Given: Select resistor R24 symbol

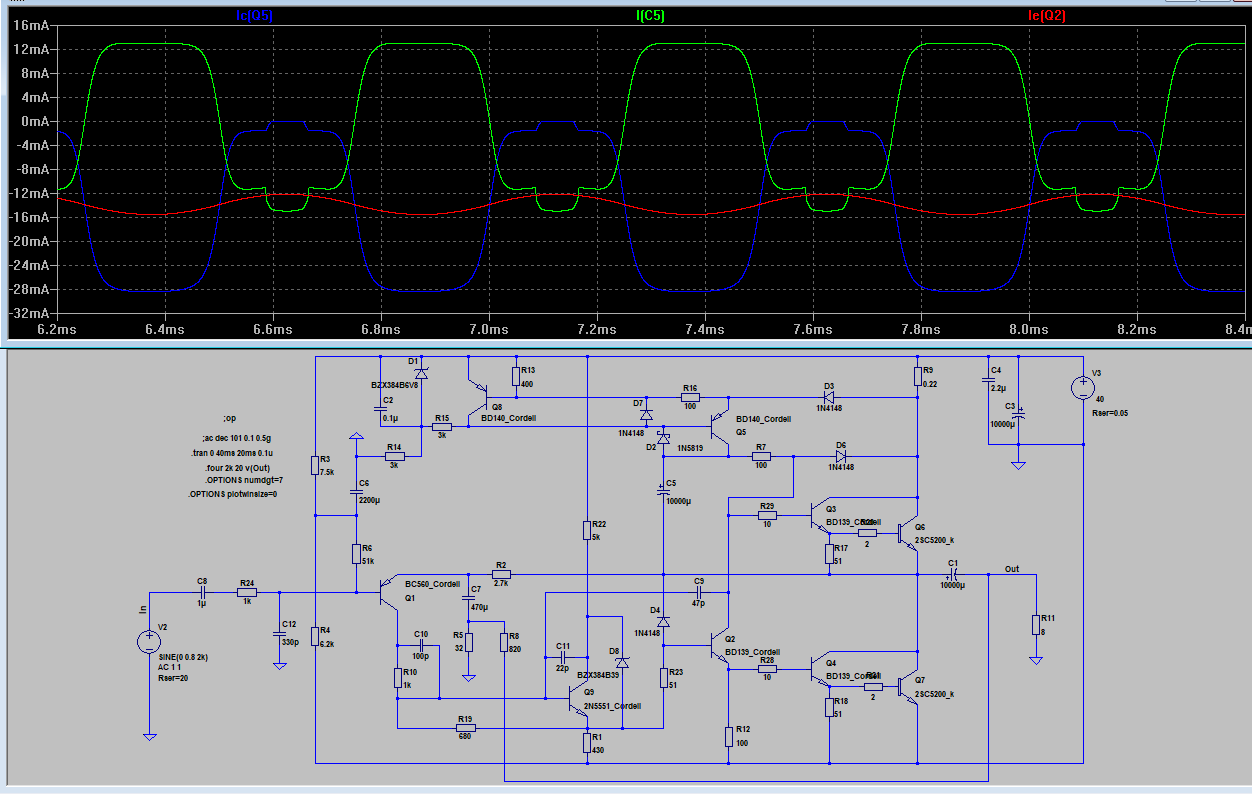Looking at the screenshot, I should (x=247, y=592).
